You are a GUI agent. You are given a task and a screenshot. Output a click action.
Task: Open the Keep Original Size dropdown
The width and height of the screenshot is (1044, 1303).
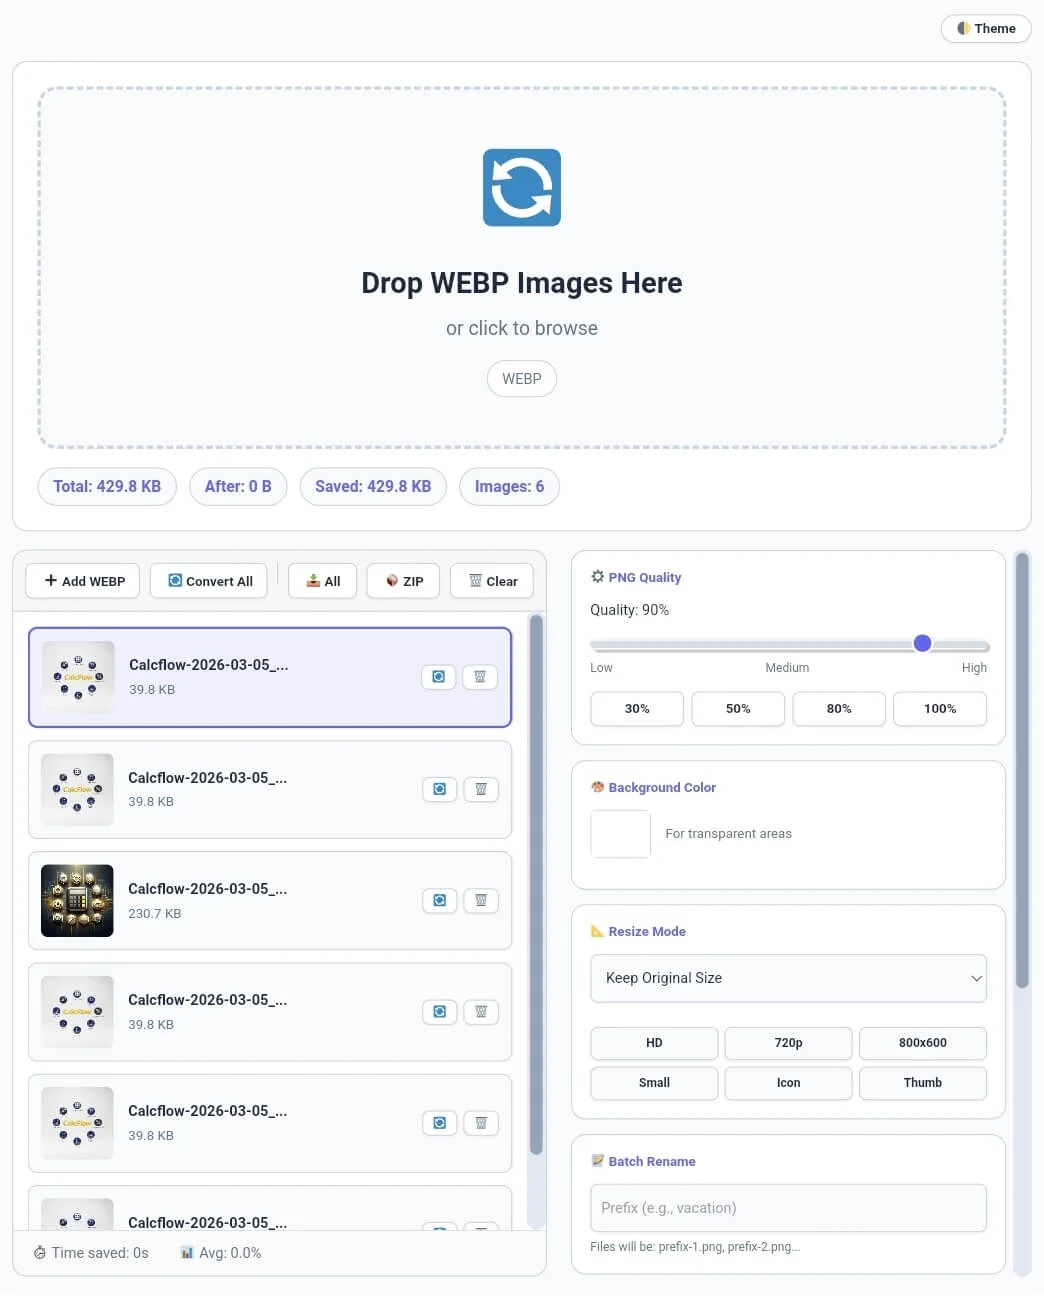coord(788,978)
